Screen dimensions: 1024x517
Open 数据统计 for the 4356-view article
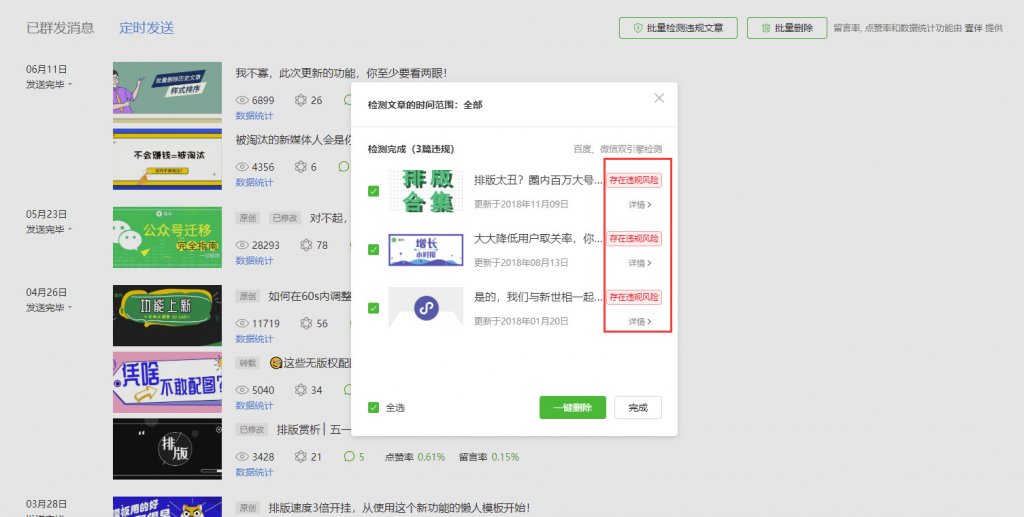(255, 183)
